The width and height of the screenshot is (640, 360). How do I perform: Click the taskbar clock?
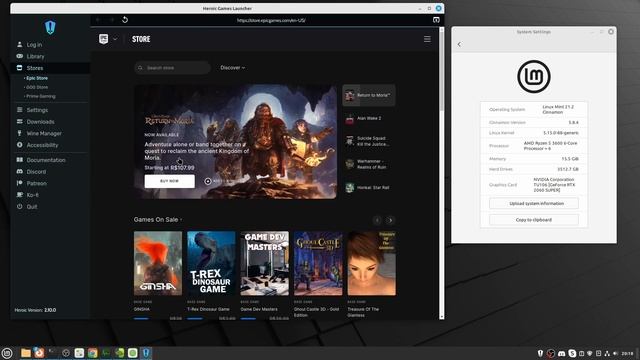pyautogui.click(x=627, y=353)
